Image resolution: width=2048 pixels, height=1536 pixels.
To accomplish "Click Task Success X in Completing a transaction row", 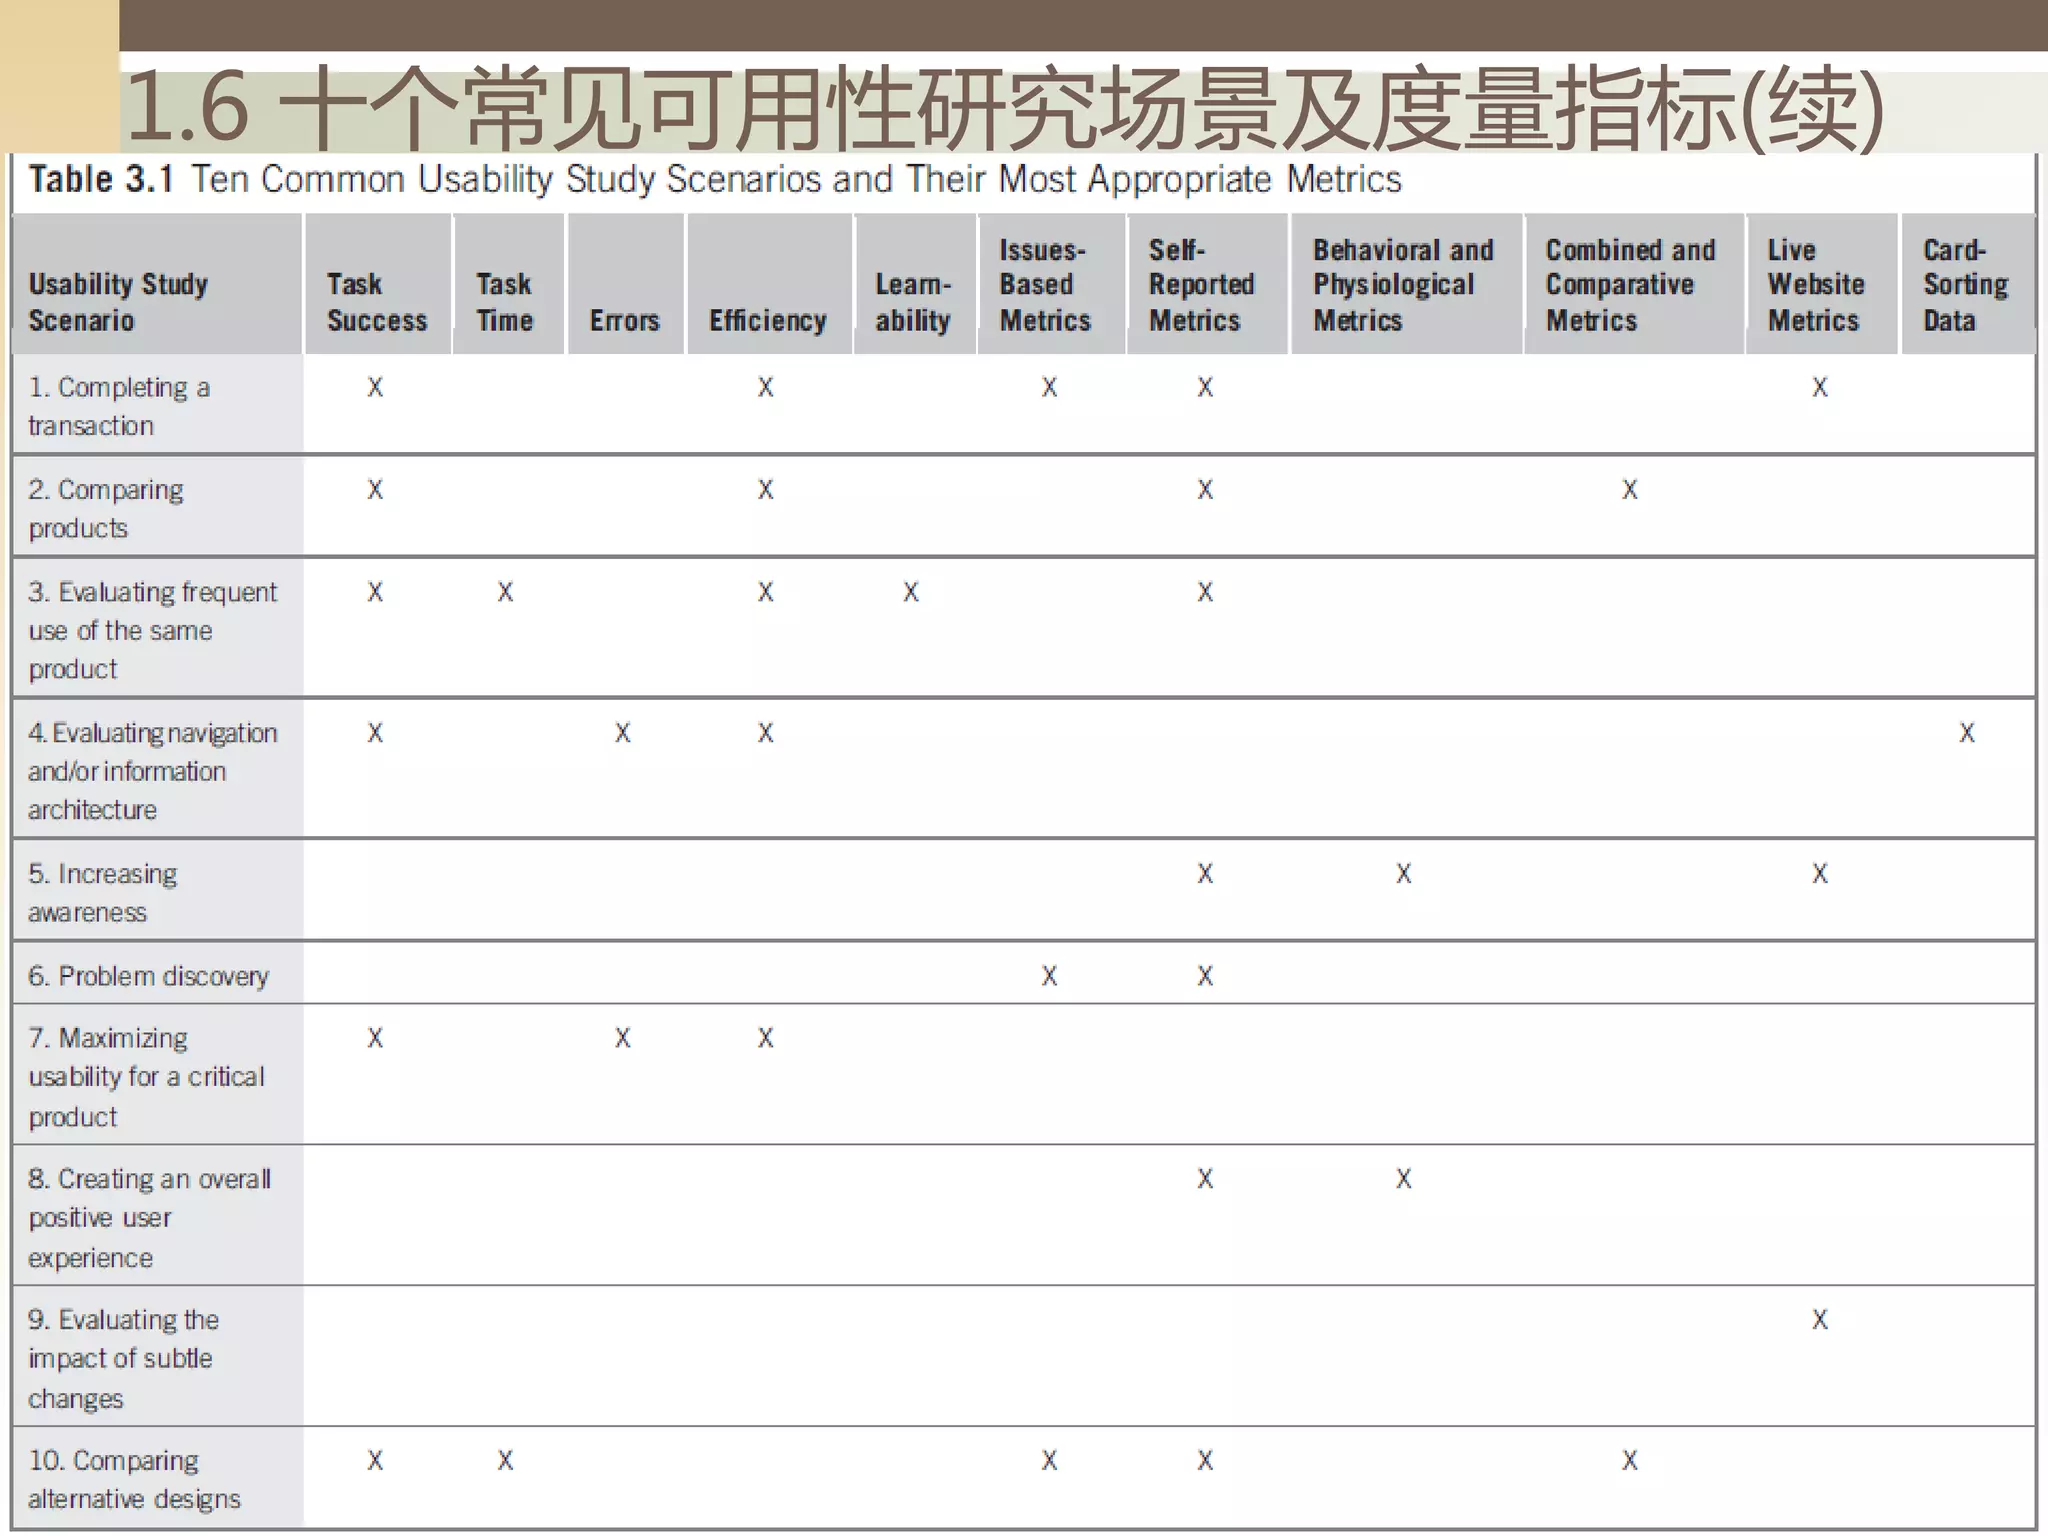I will click(375, 387).
